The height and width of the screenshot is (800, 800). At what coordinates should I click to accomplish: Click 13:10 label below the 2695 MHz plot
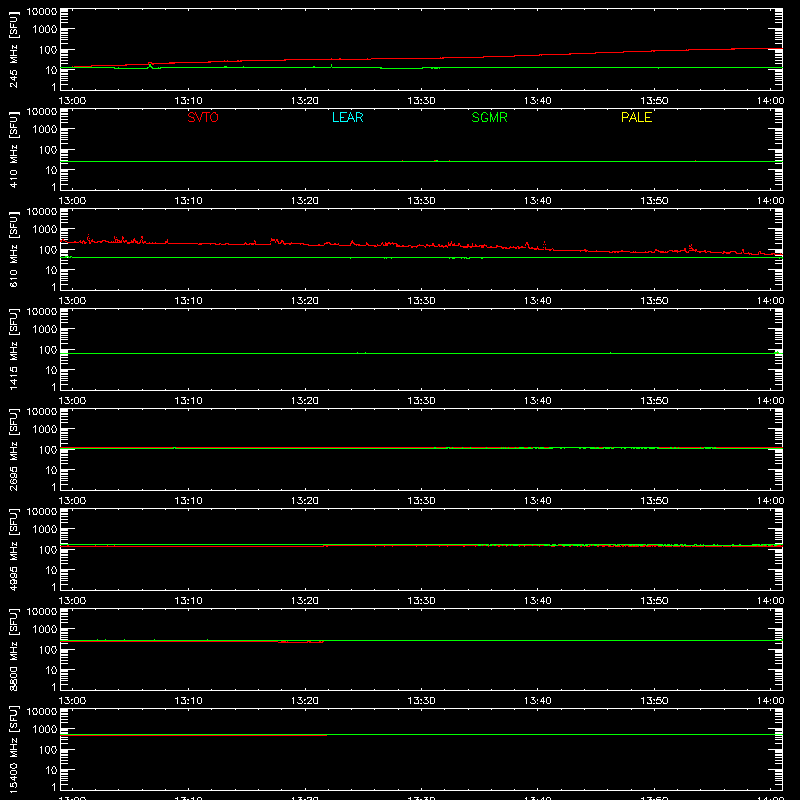click(x=189, y=501)
